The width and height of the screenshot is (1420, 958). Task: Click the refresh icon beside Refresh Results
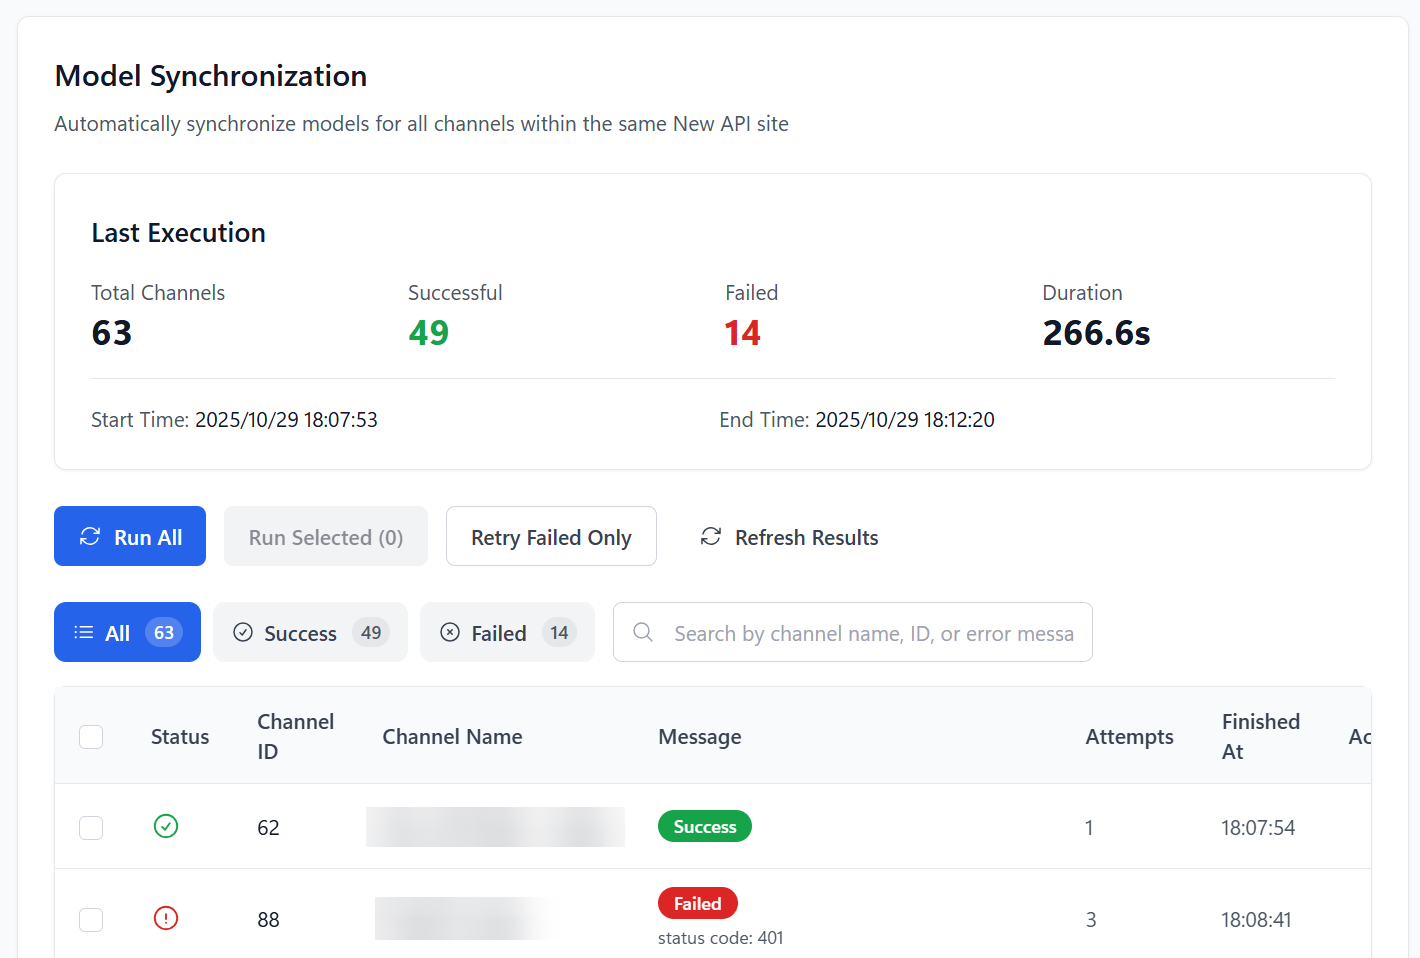(711, 537)
